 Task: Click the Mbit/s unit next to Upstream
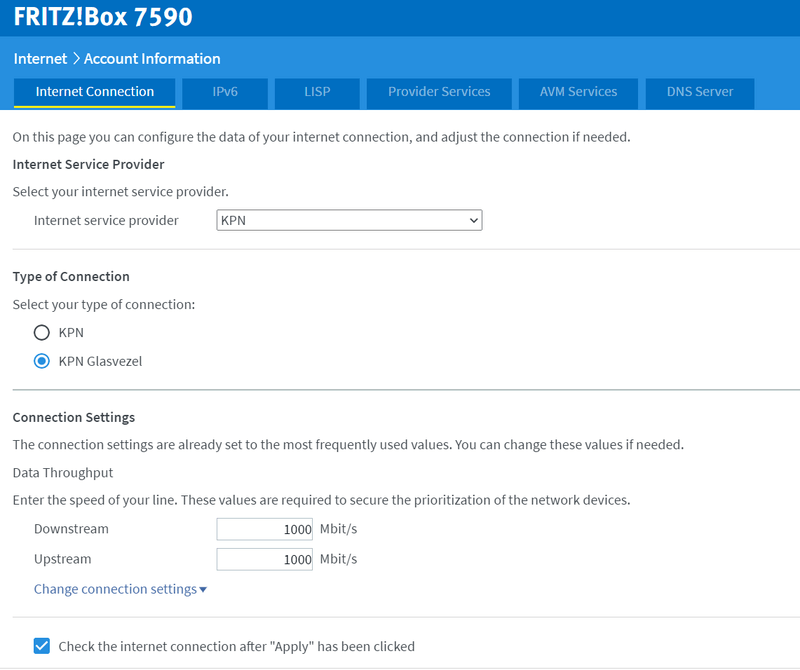point(338,559)
